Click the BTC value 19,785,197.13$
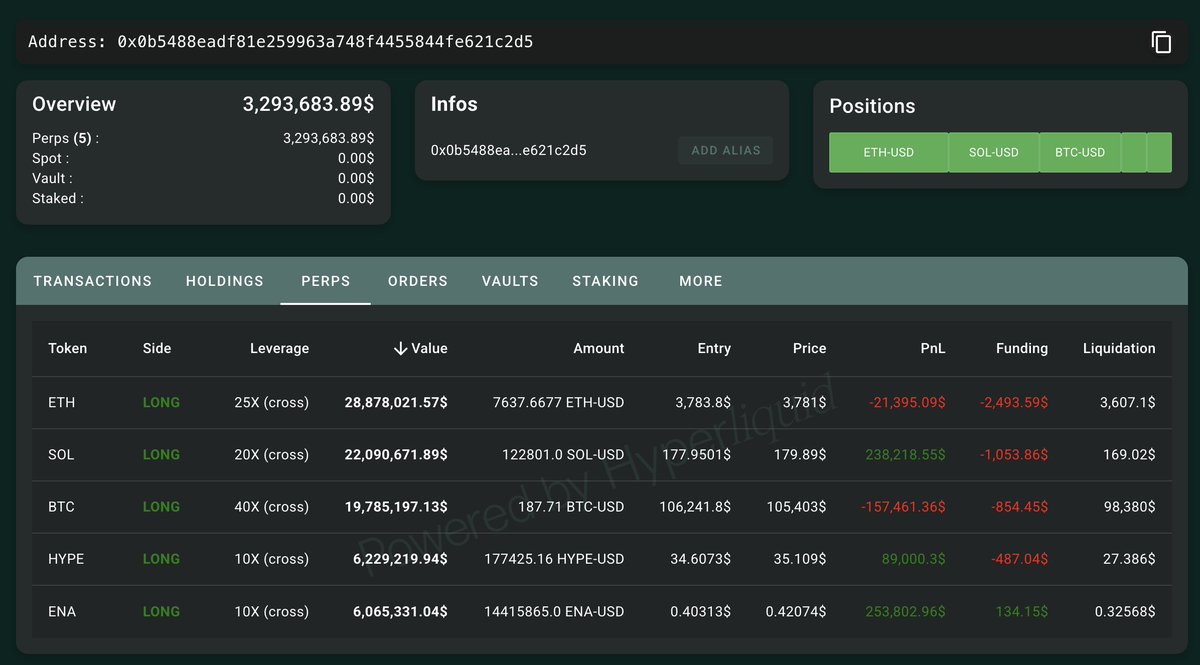The height and width of the screenshot is (665, 1200). [x=396, y=506]
